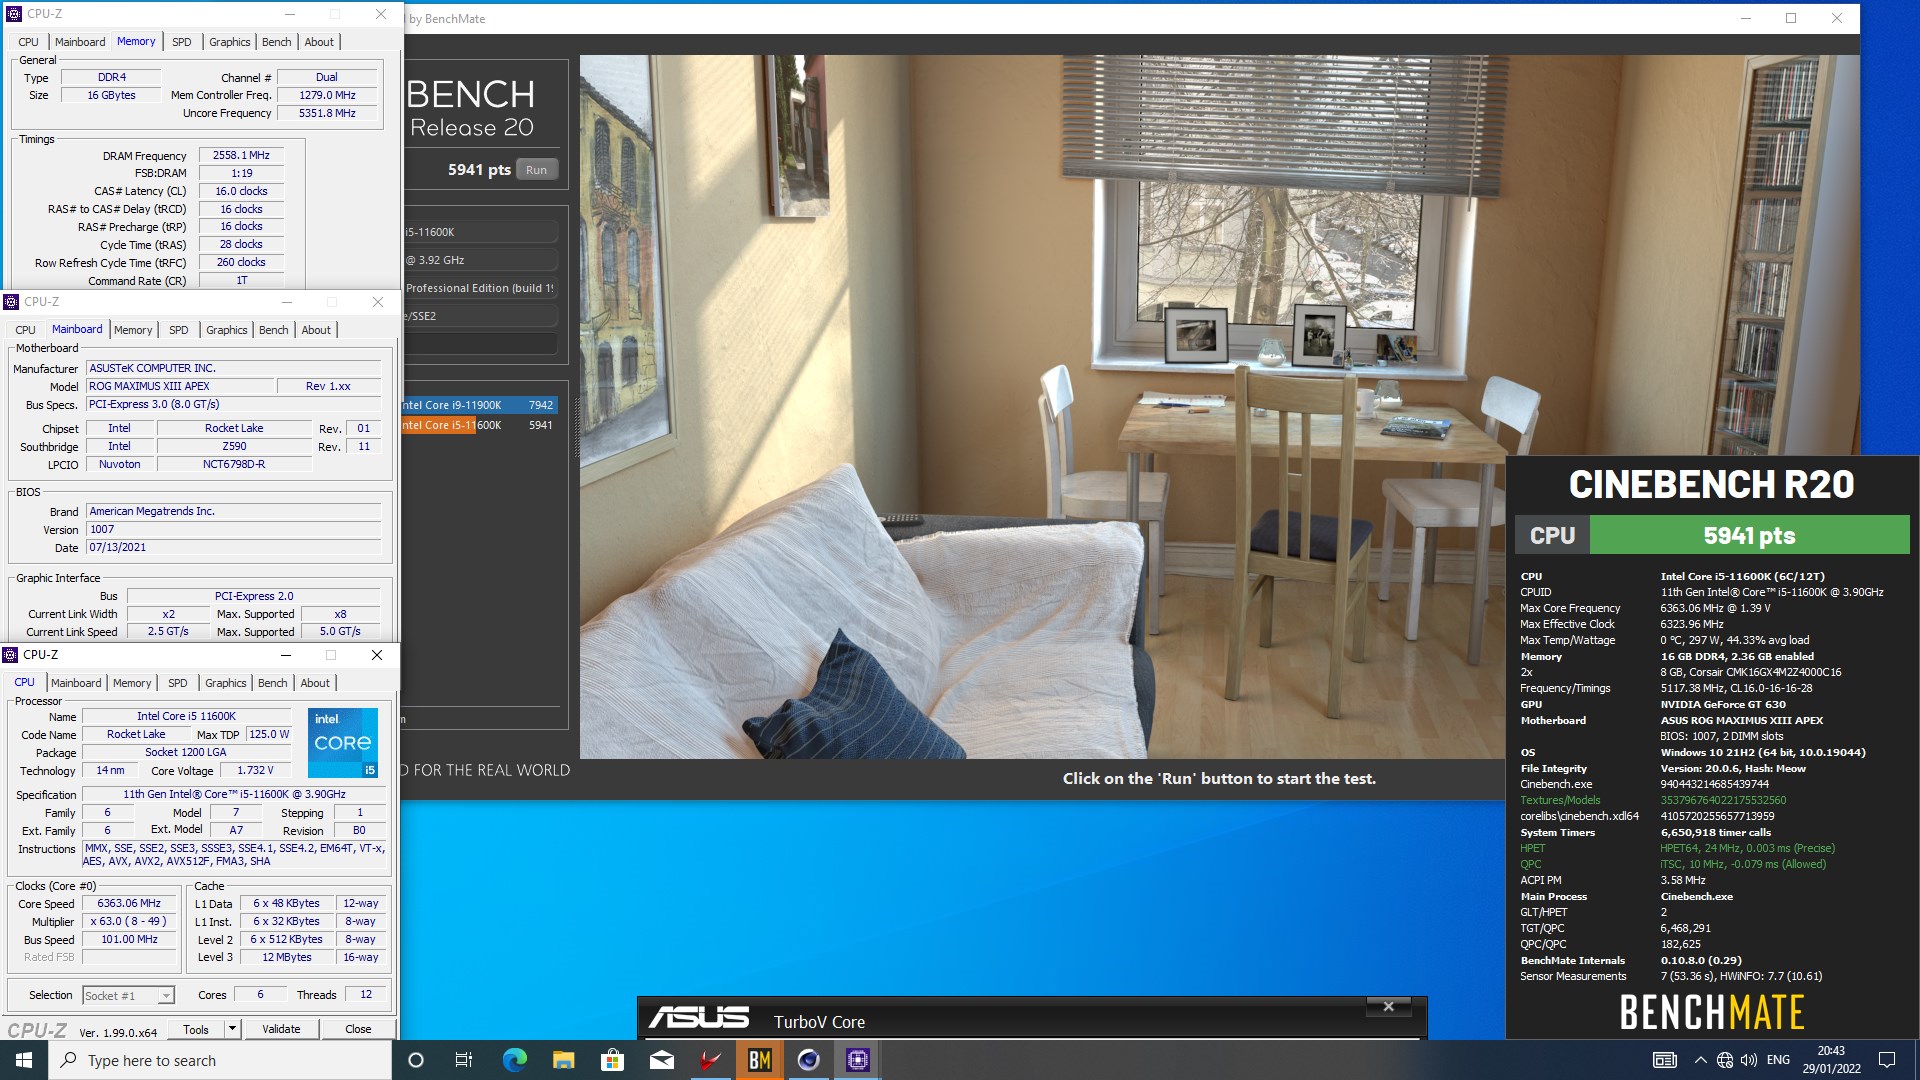
Task: Launch Microsoft Edge from taskbar
Action: click(x=514, y=1060)
